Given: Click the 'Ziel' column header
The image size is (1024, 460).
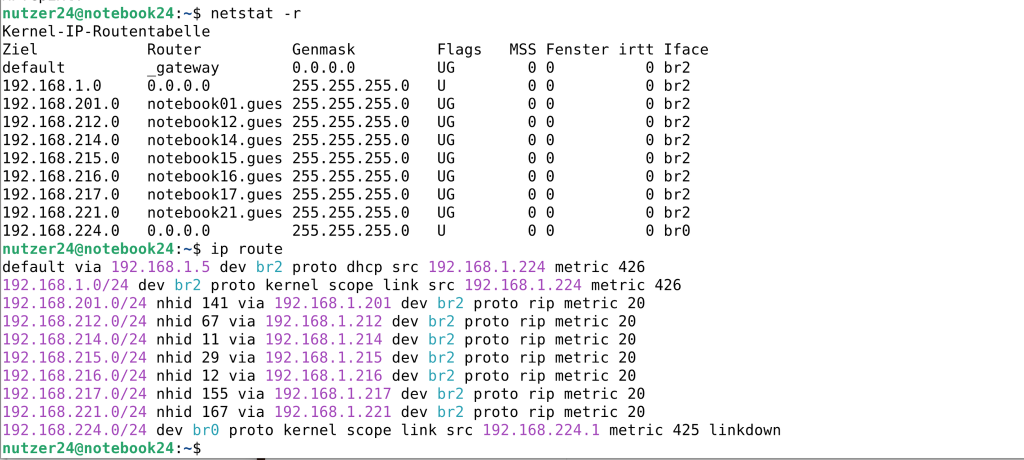Looking at the screenshot, I should point(20,50).
